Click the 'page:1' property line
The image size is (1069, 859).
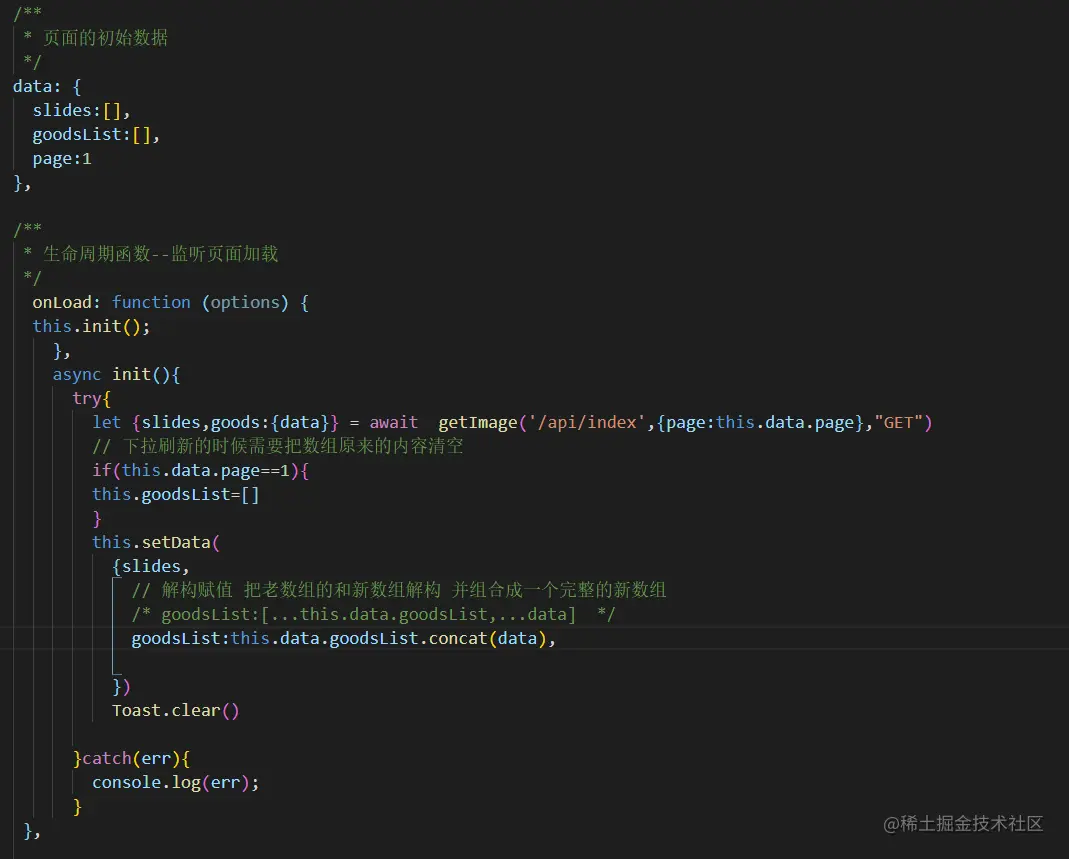click(x=62, y=159)
